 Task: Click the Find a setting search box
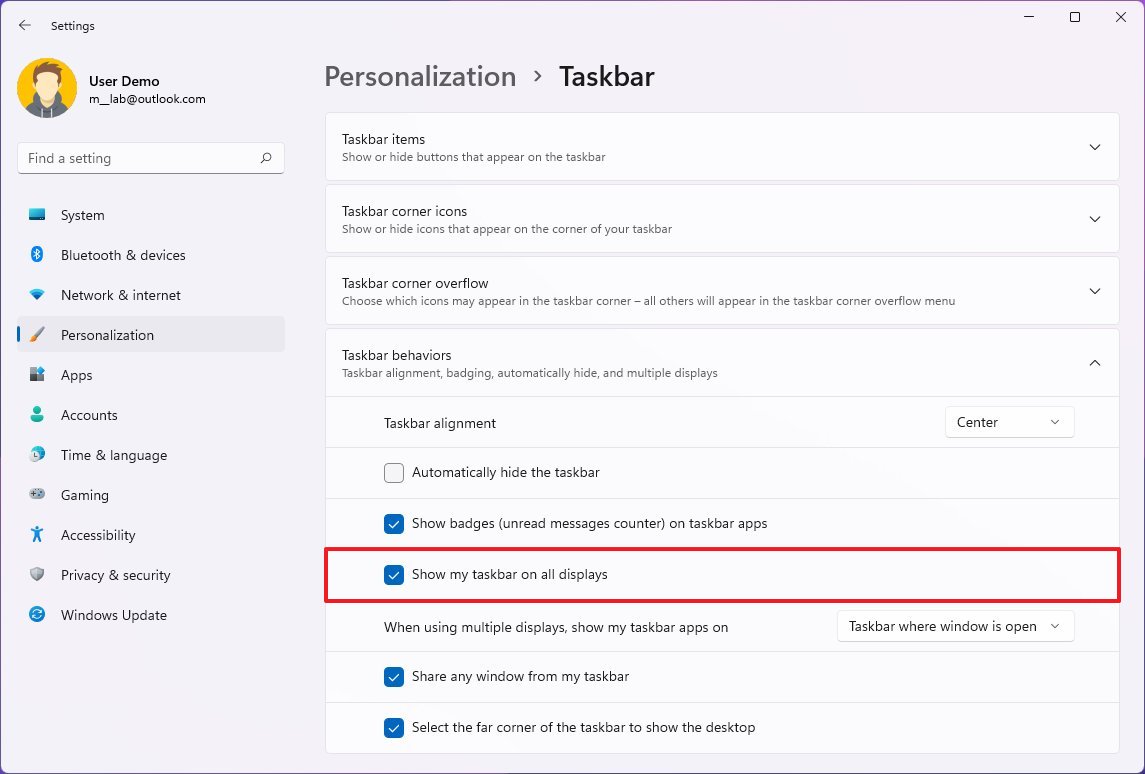tap(138, 158)
